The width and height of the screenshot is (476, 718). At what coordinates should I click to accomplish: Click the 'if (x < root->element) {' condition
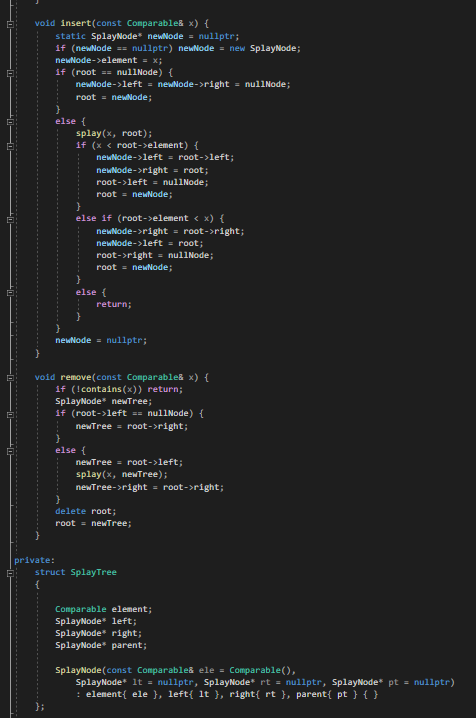pos(137,145)
